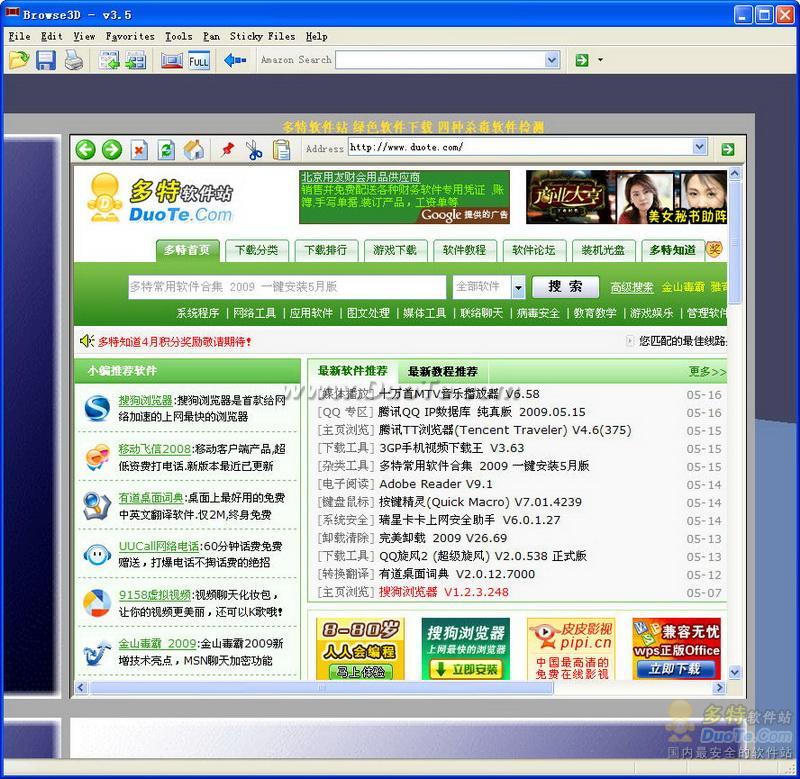
Task: Open the 高级搜索 link
Action: pyautogui.click(x=632, y=288)
